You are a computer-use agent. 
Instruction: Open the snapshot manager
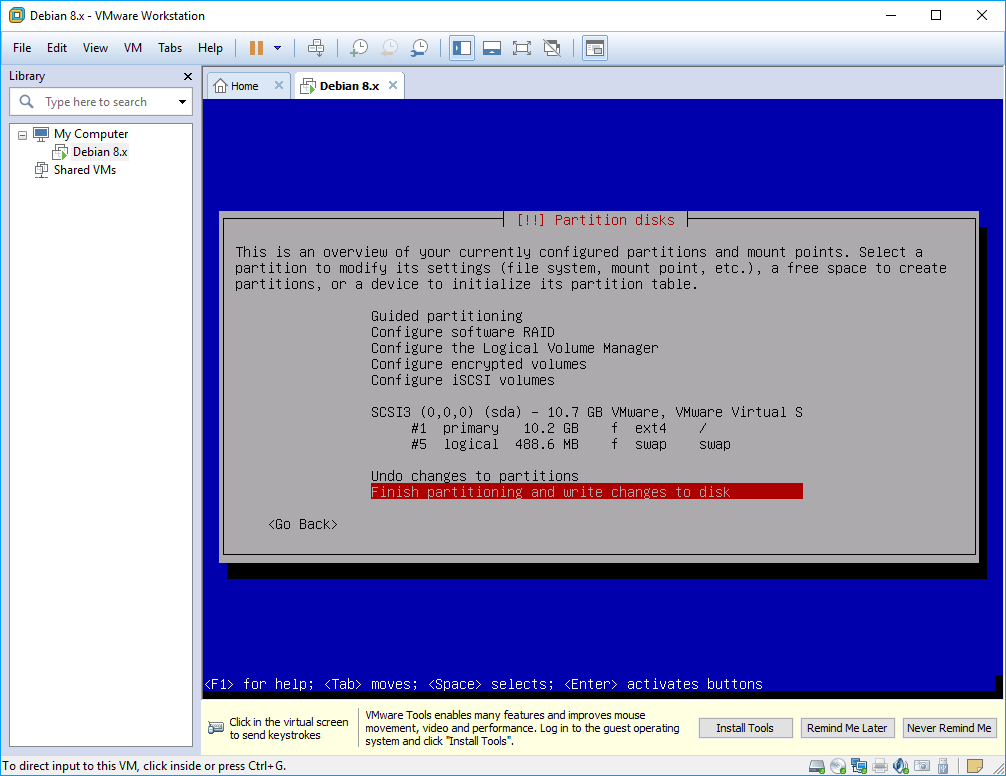(420, 48)
